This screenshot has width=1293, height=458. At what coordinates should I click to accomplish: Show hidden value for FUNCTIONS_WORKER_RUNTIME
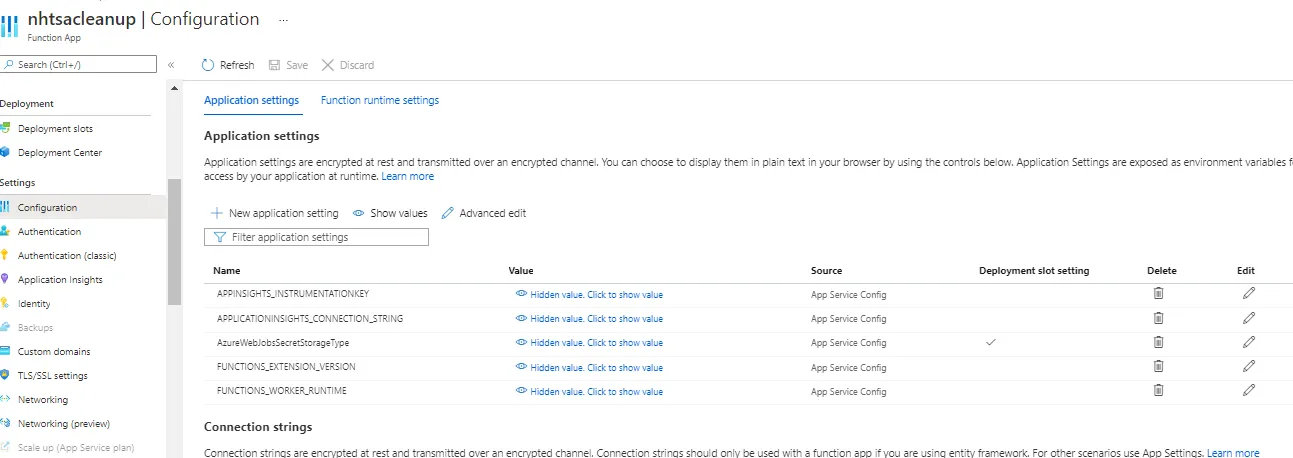pos(589,391)
